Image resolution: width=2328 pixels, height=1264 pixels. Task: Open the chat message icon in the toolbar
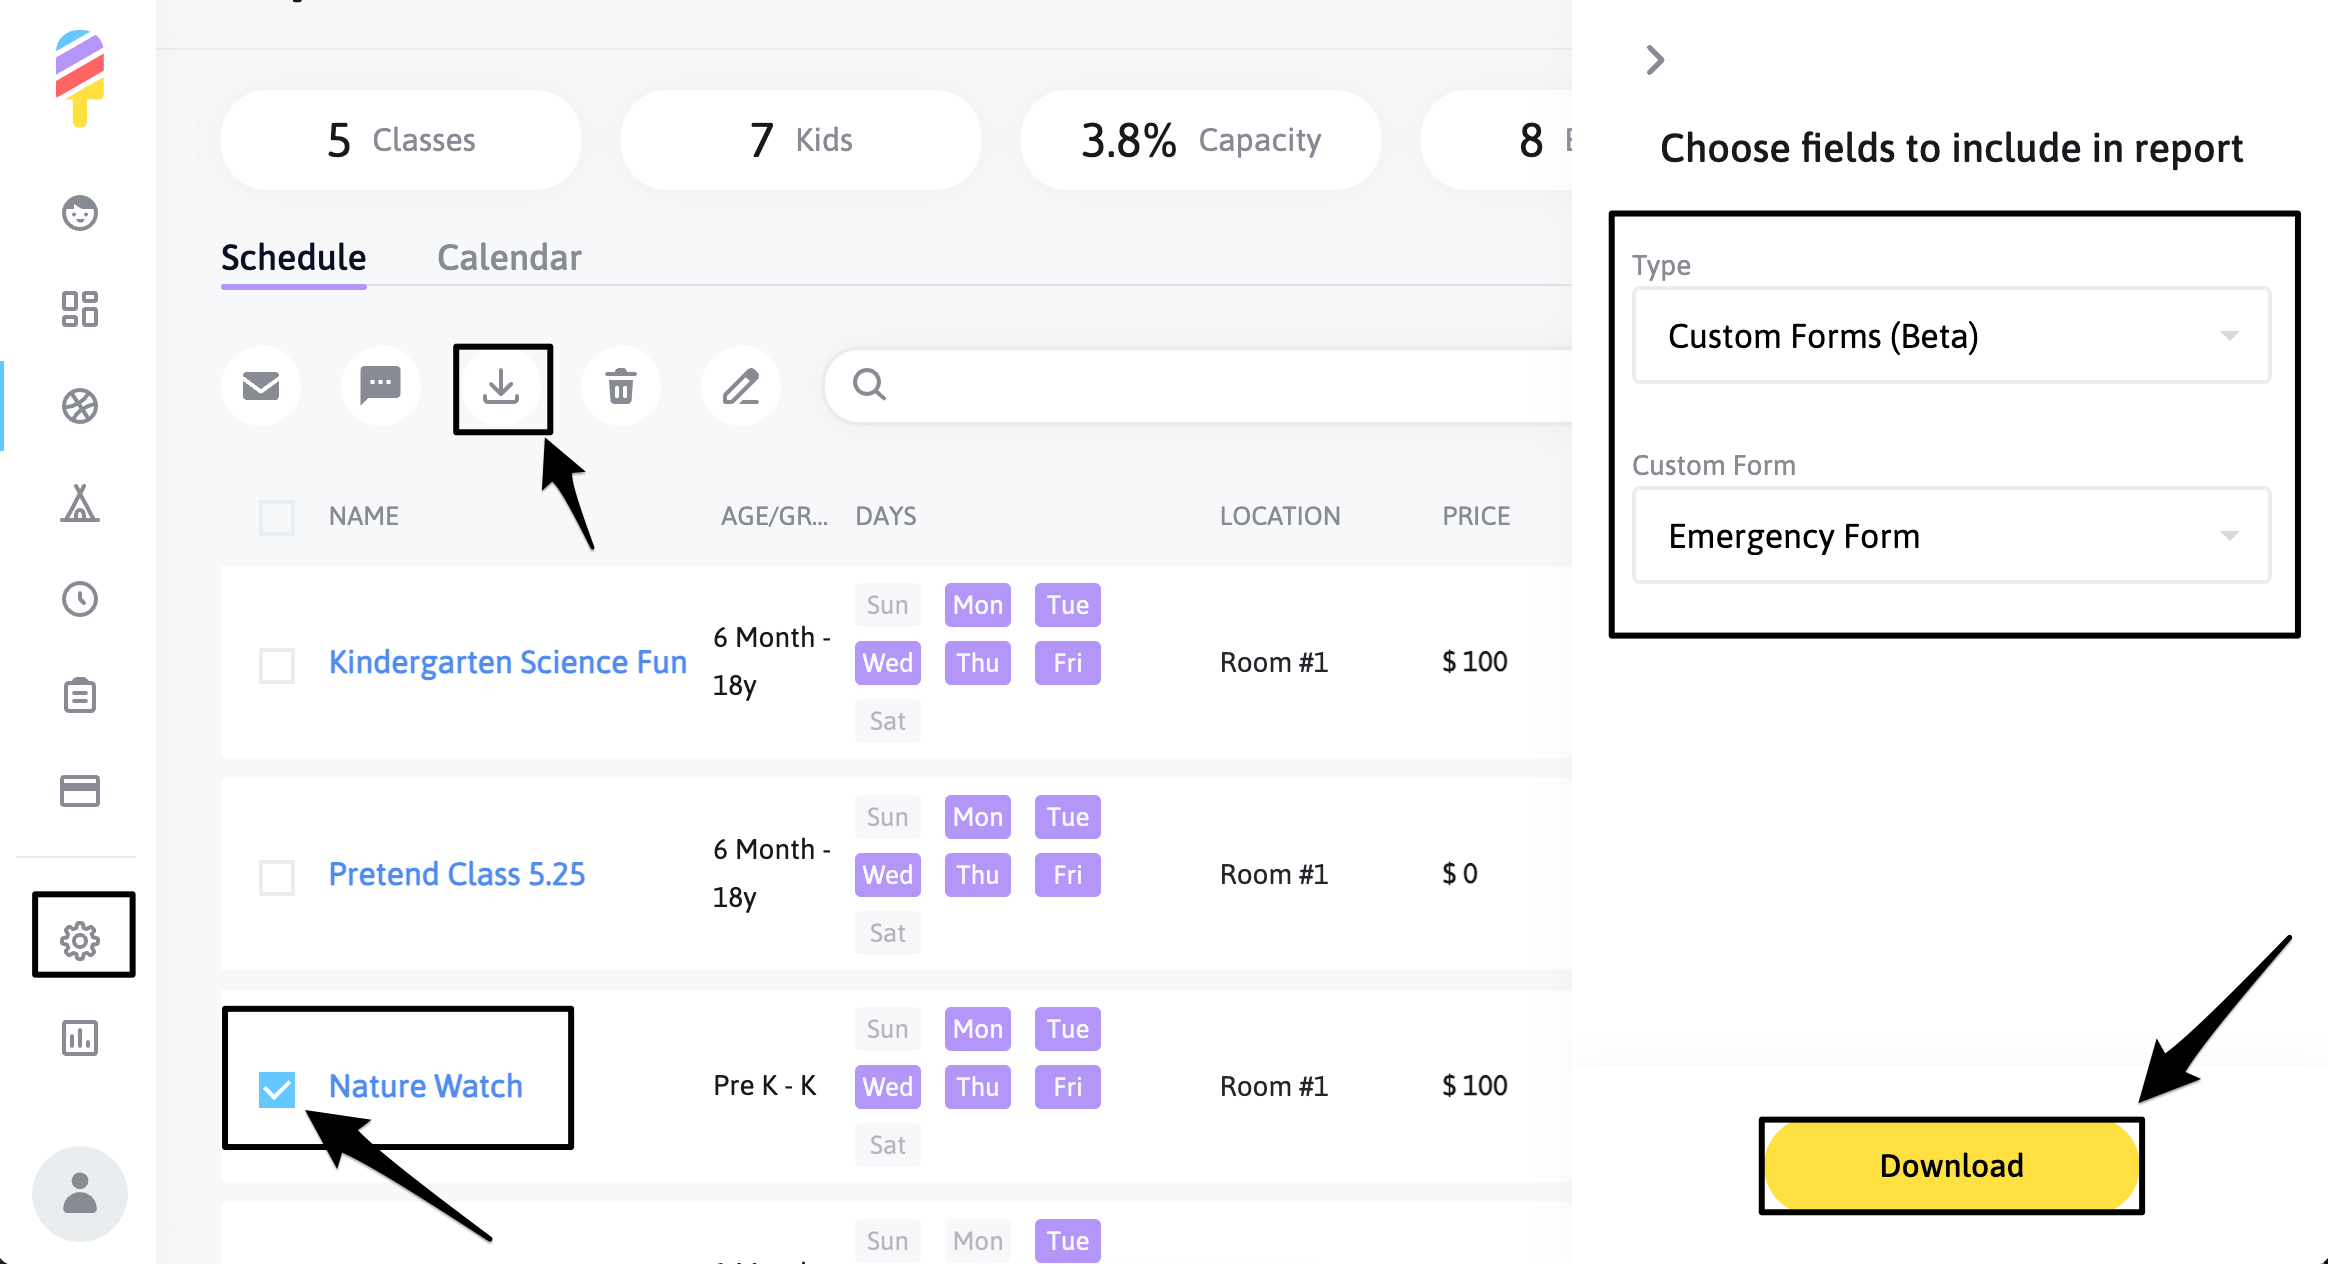[x=380, y=386]
